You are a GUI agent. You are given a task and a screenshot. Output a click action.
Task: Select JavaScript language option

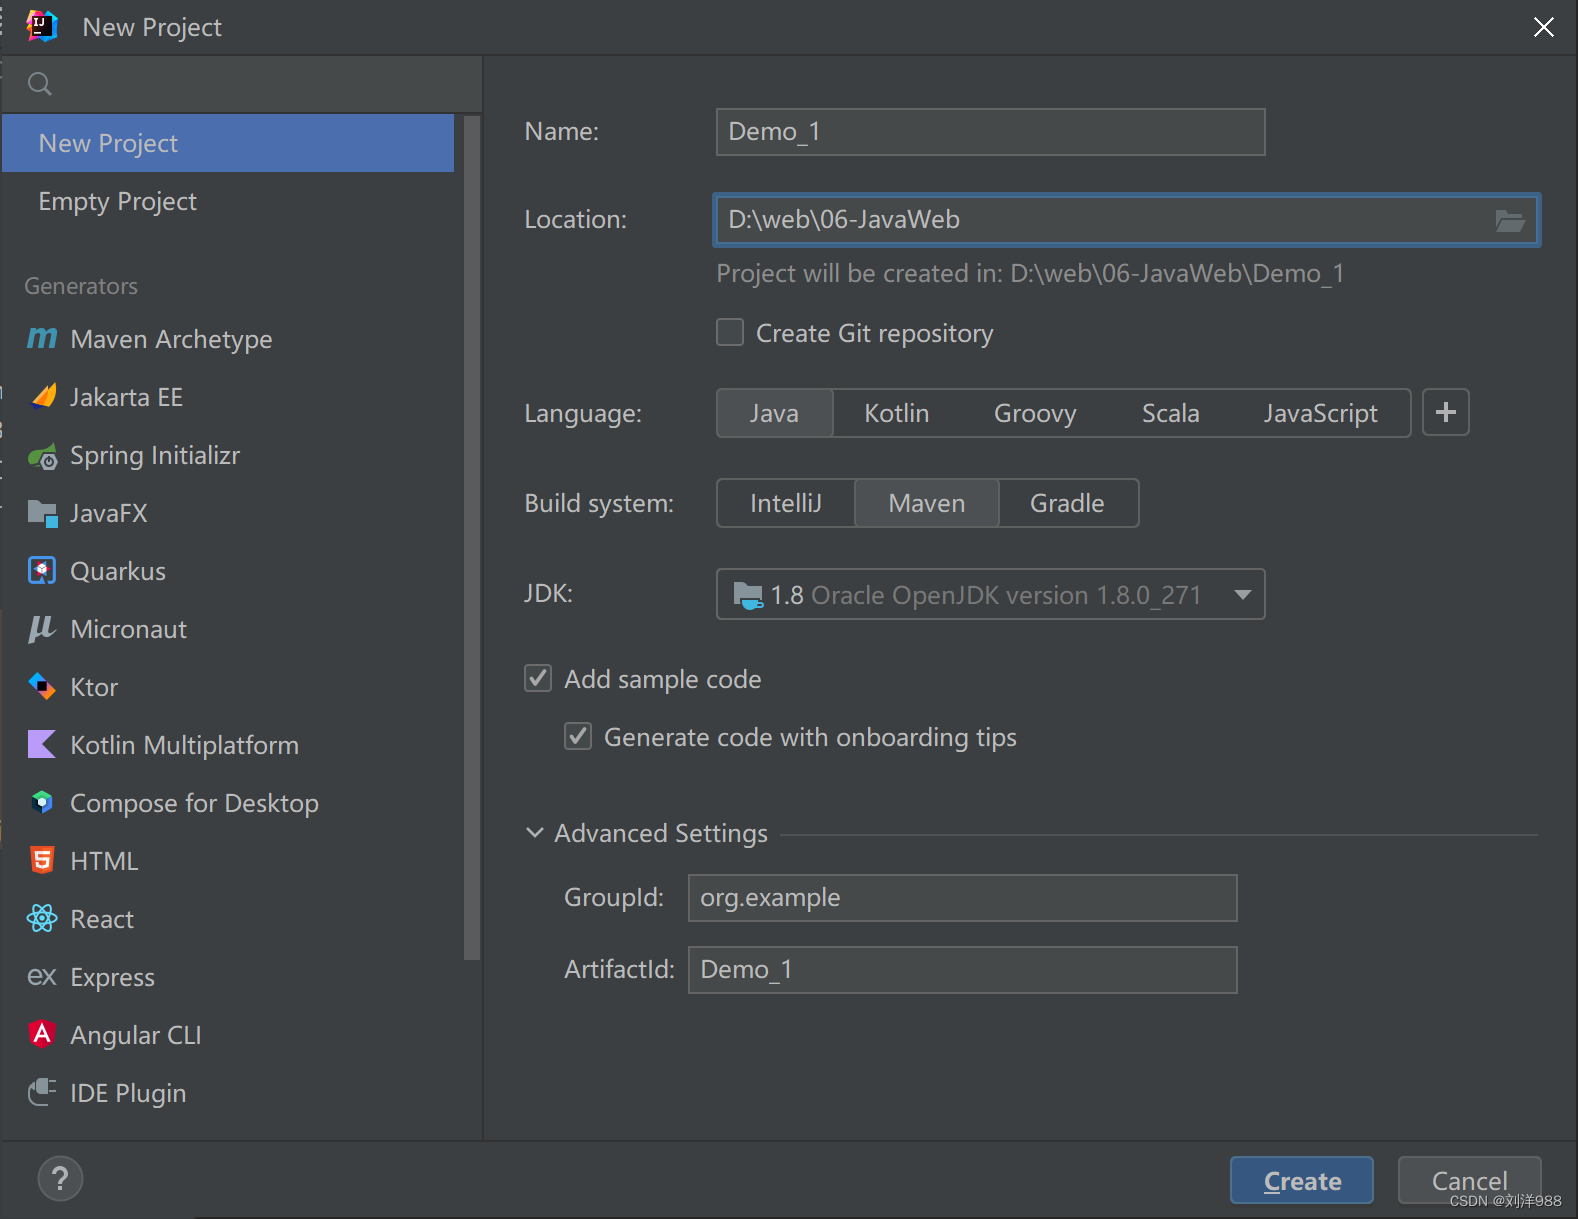pyautogui.click(x=1320, y=413)
